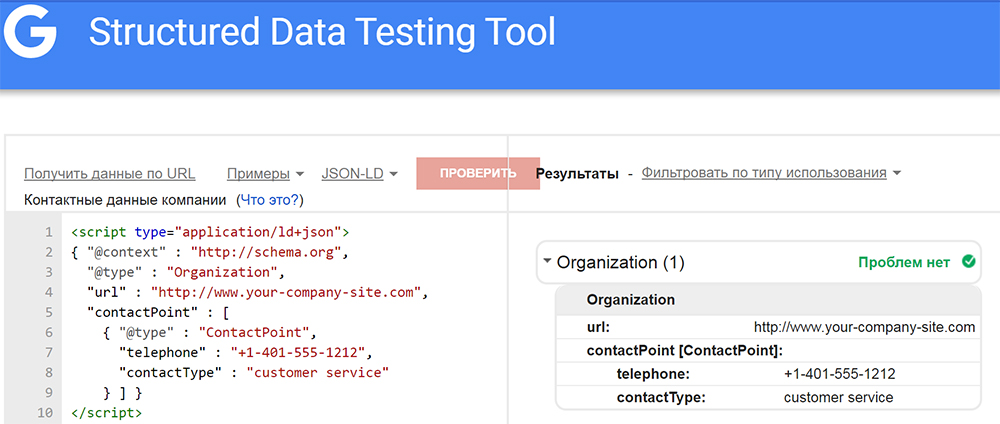
Task: Open the Получить данные по URL link
Action: (110, 173)
